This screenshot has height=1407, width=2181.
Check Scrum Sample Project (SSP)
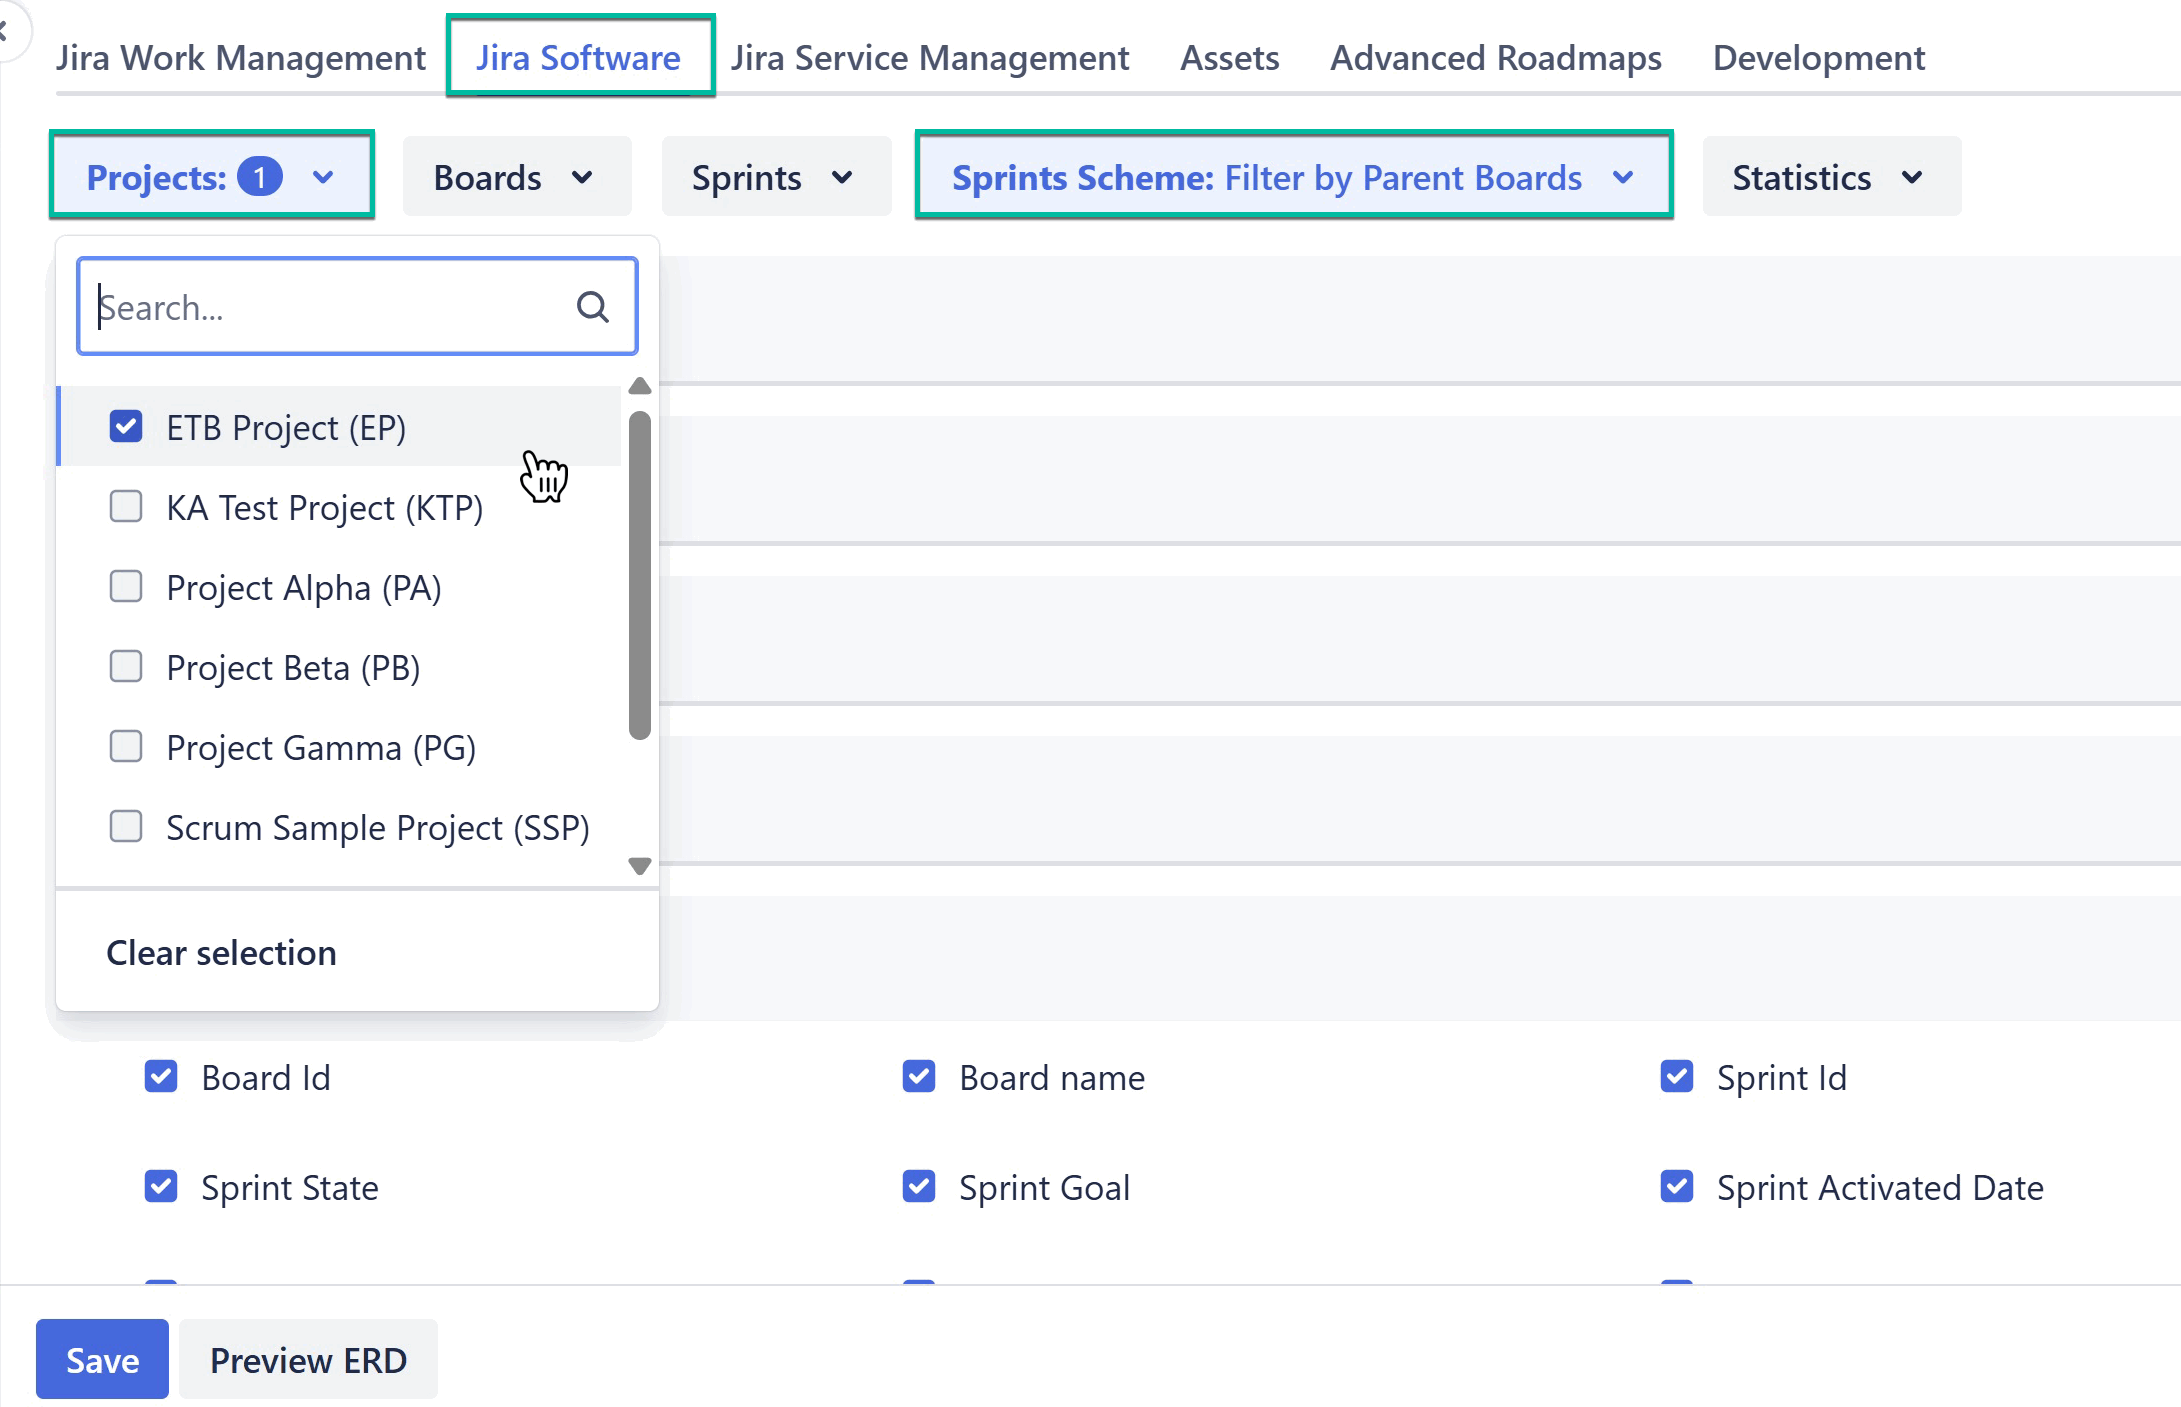pyautogui.click(x=126, y=827)
